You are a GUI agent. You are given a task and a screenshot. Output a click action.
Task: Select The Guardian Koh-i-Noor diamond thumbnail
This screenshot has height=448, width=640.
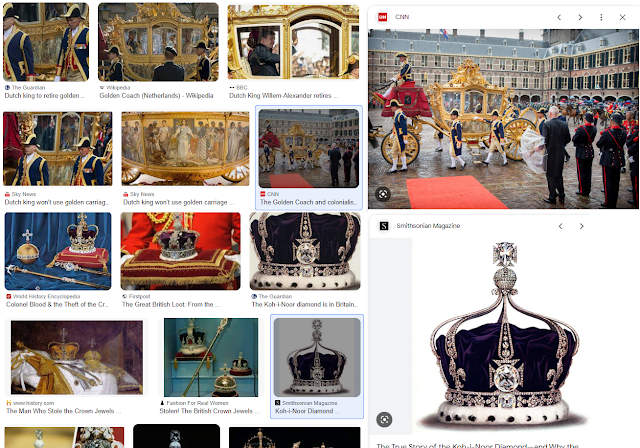coord(305,251)
